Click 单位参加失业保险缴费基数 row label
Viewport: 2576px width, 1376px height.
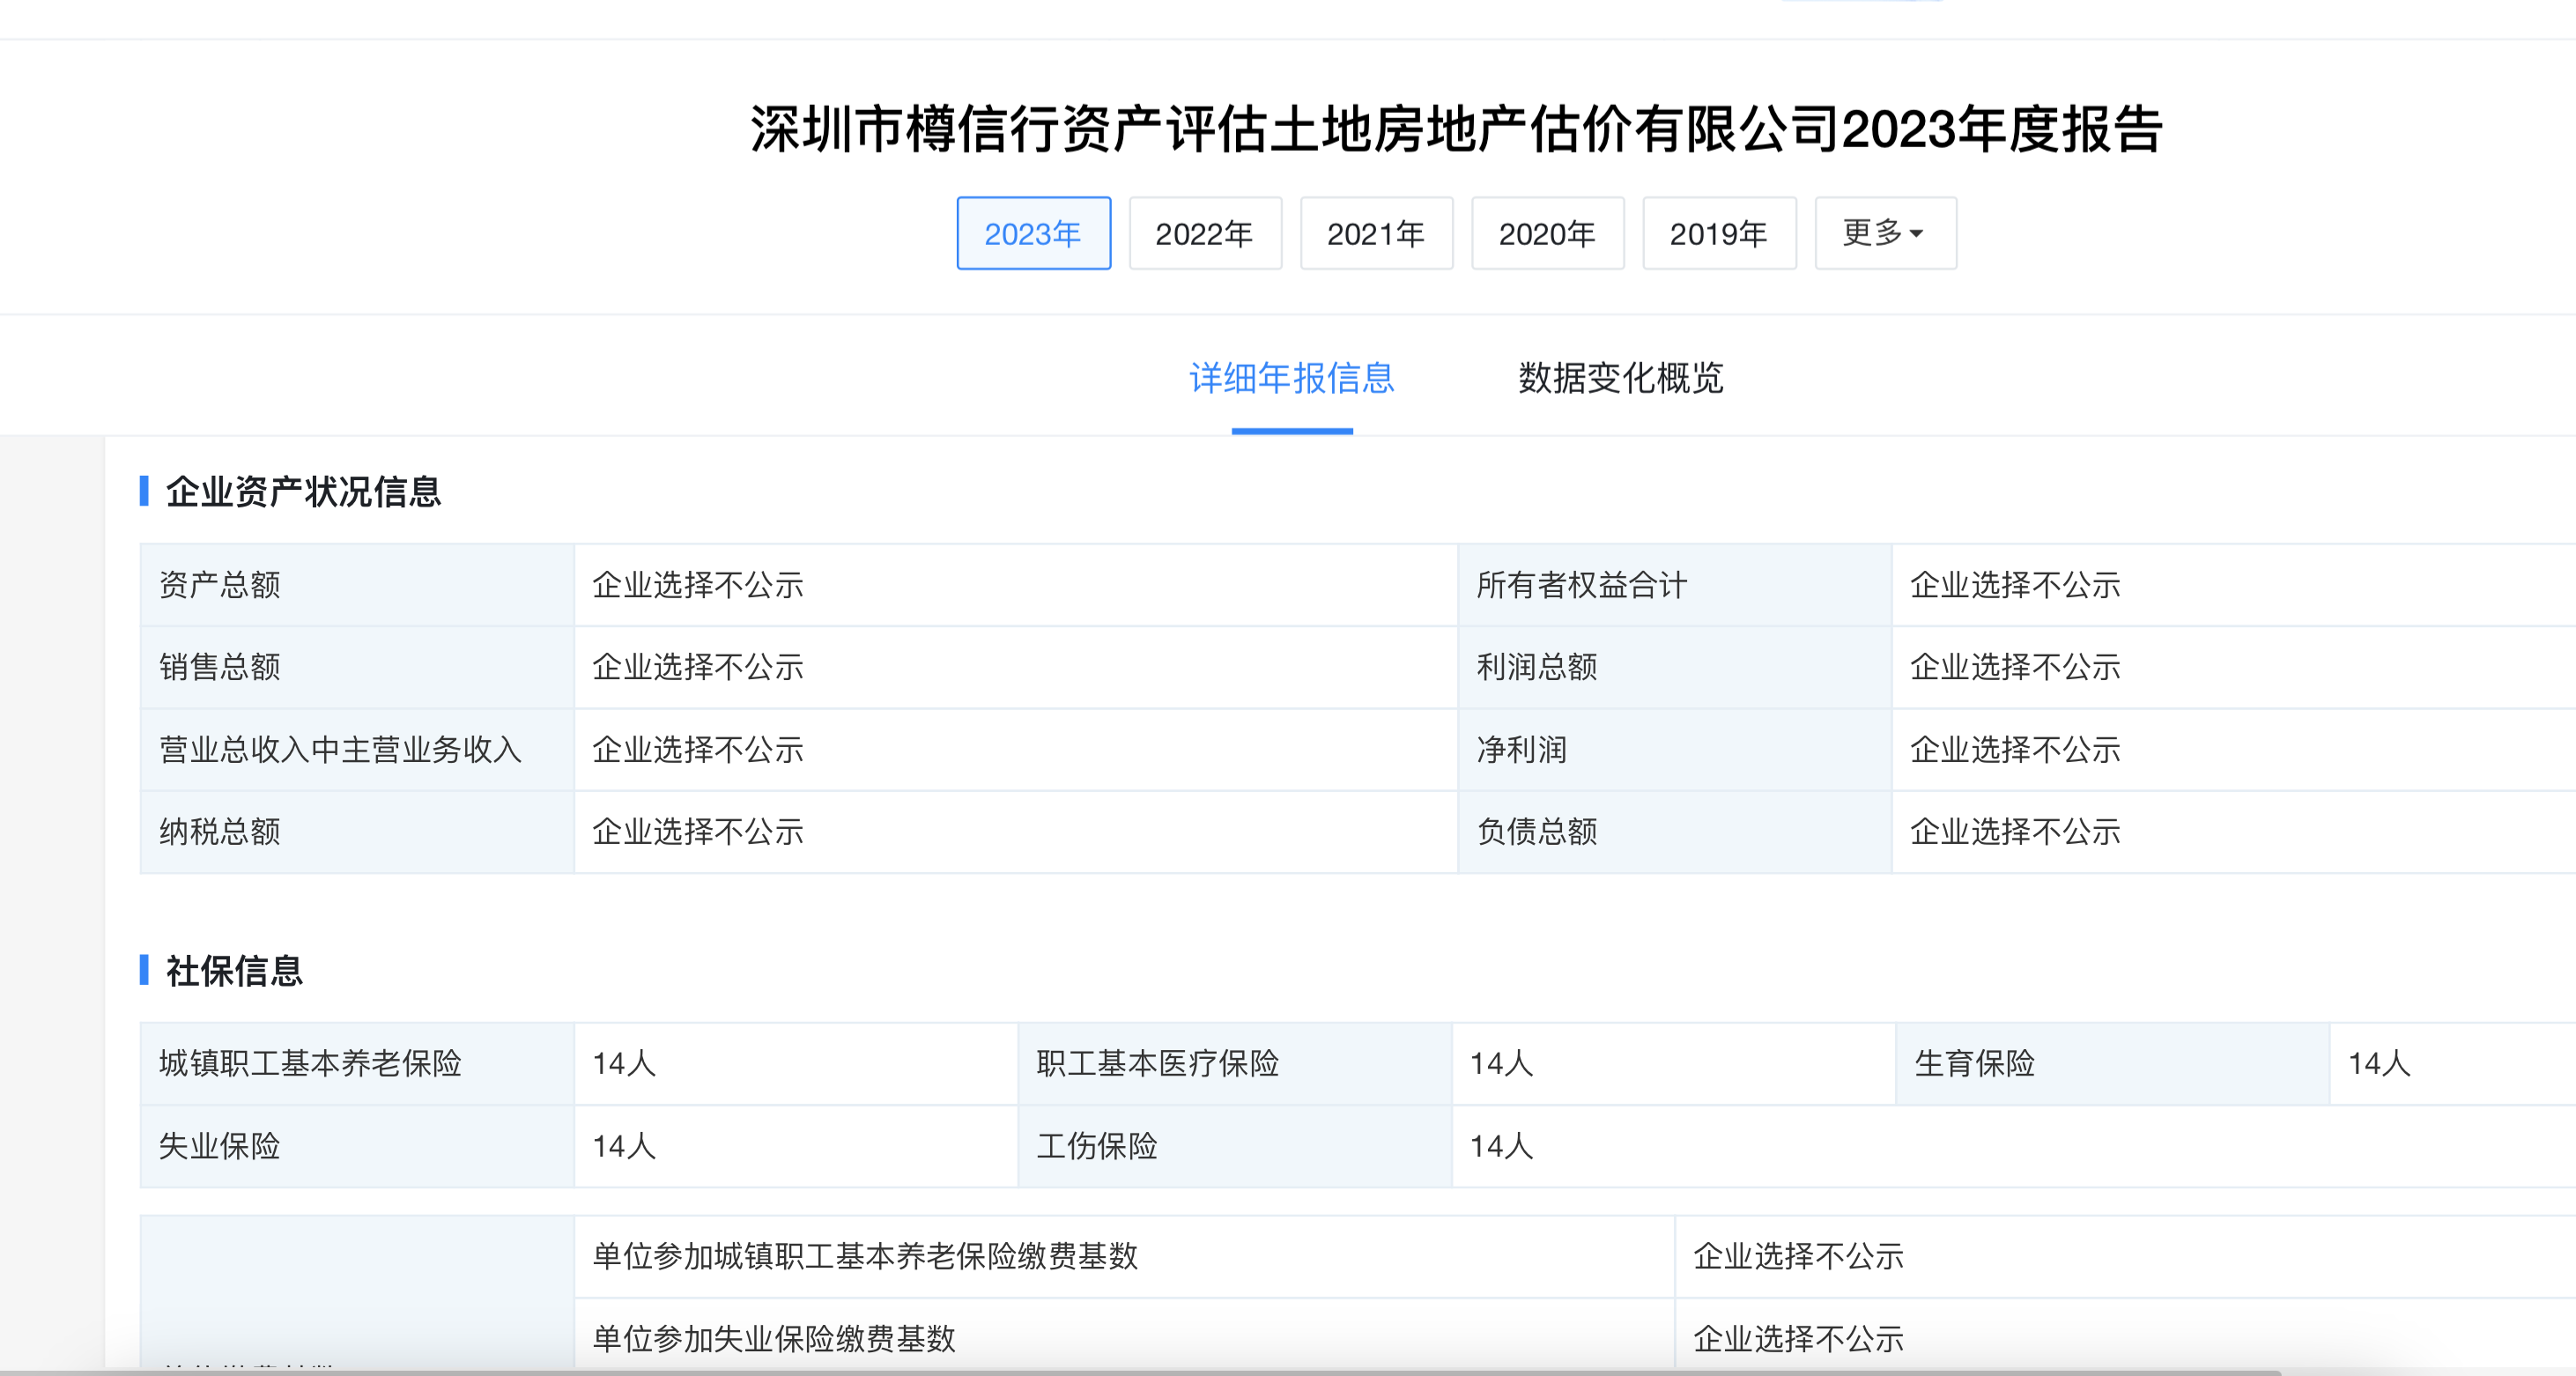point(774,1338)
